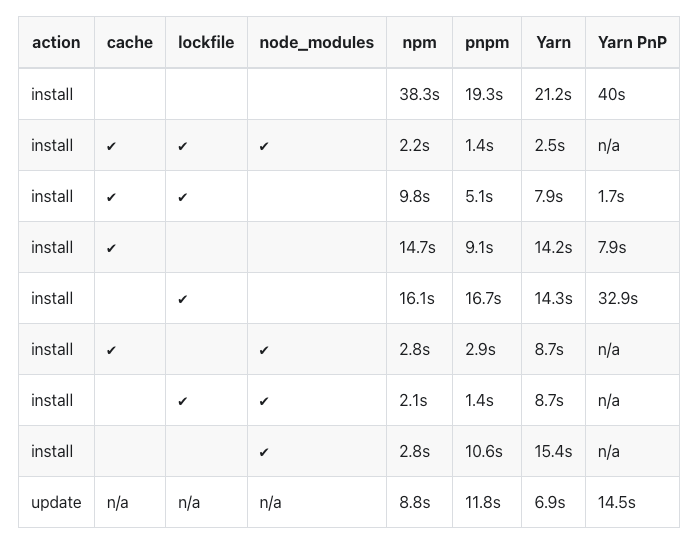This screenshot has height=542, width=696.
Task: Click the 'node_modules' column header
Action: tap(316, 43)
